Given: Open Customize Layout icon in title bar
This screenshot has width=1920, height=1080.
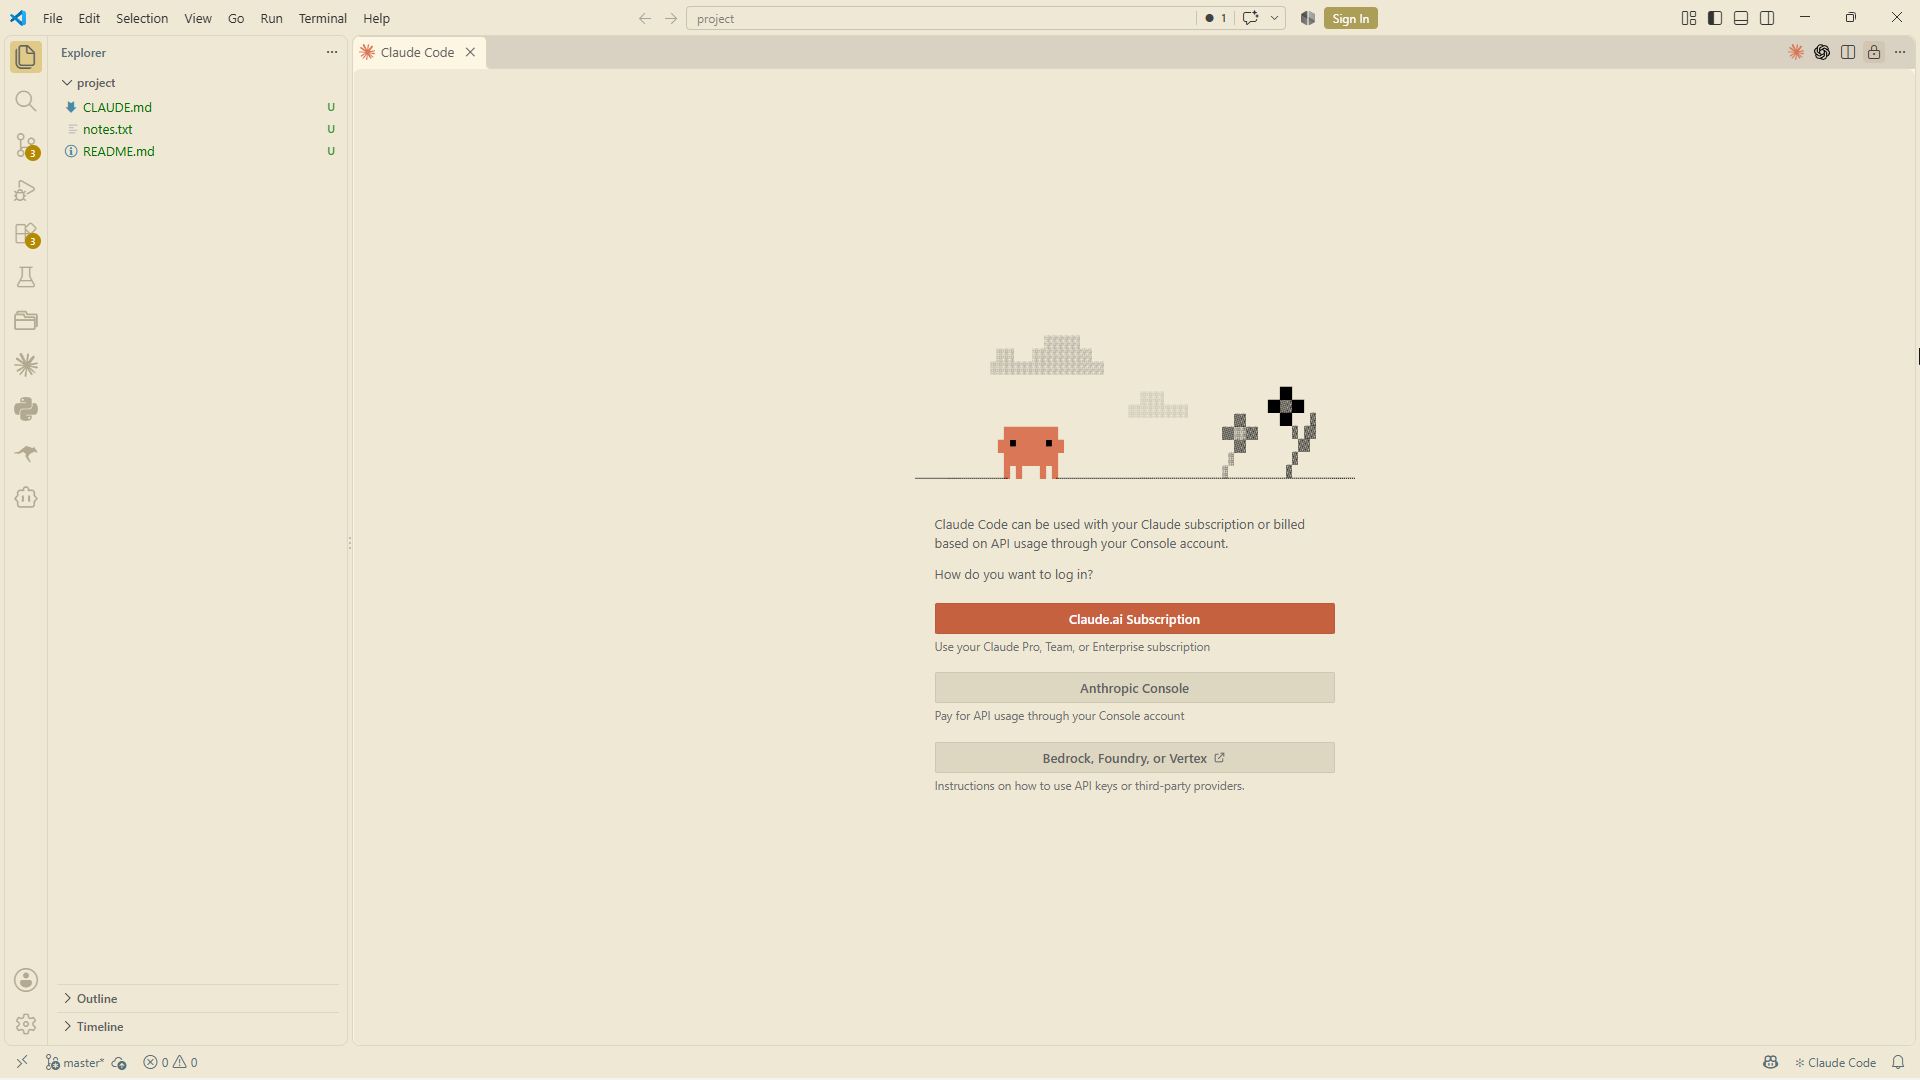Looking at the screenshot, I should tap(1689, 18).
